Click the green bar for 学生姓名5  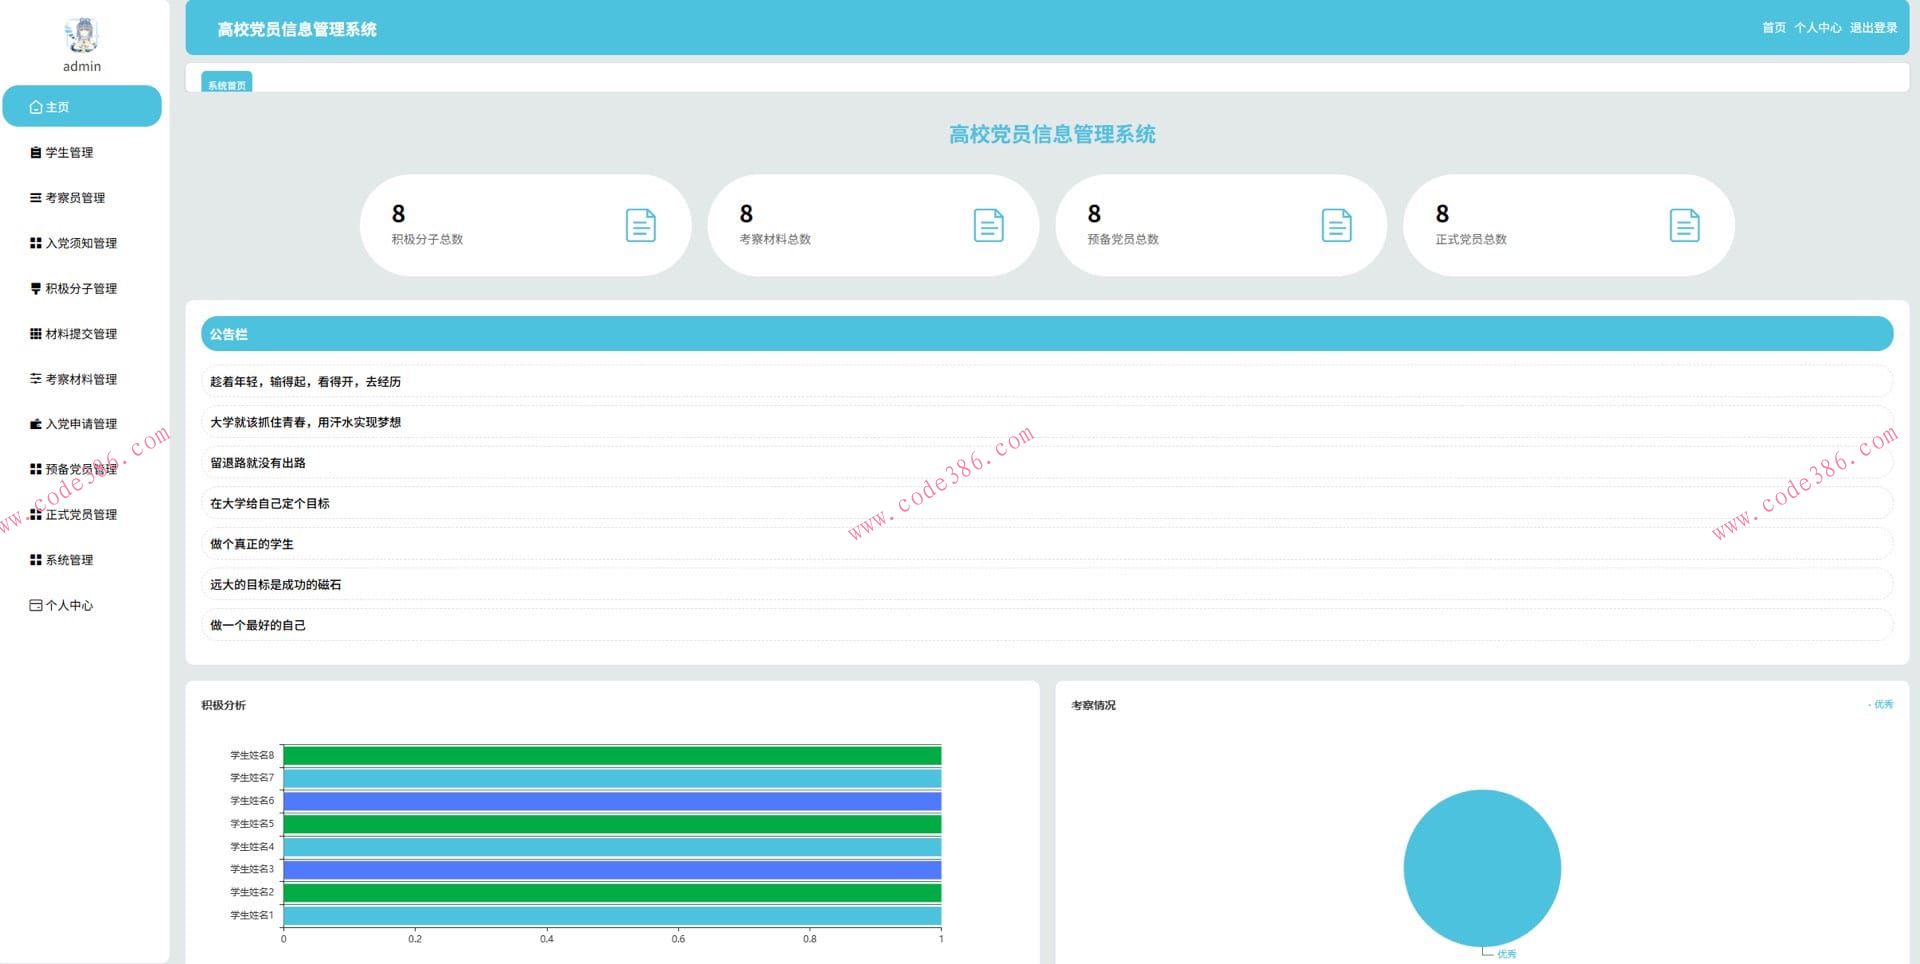point(612,824)
